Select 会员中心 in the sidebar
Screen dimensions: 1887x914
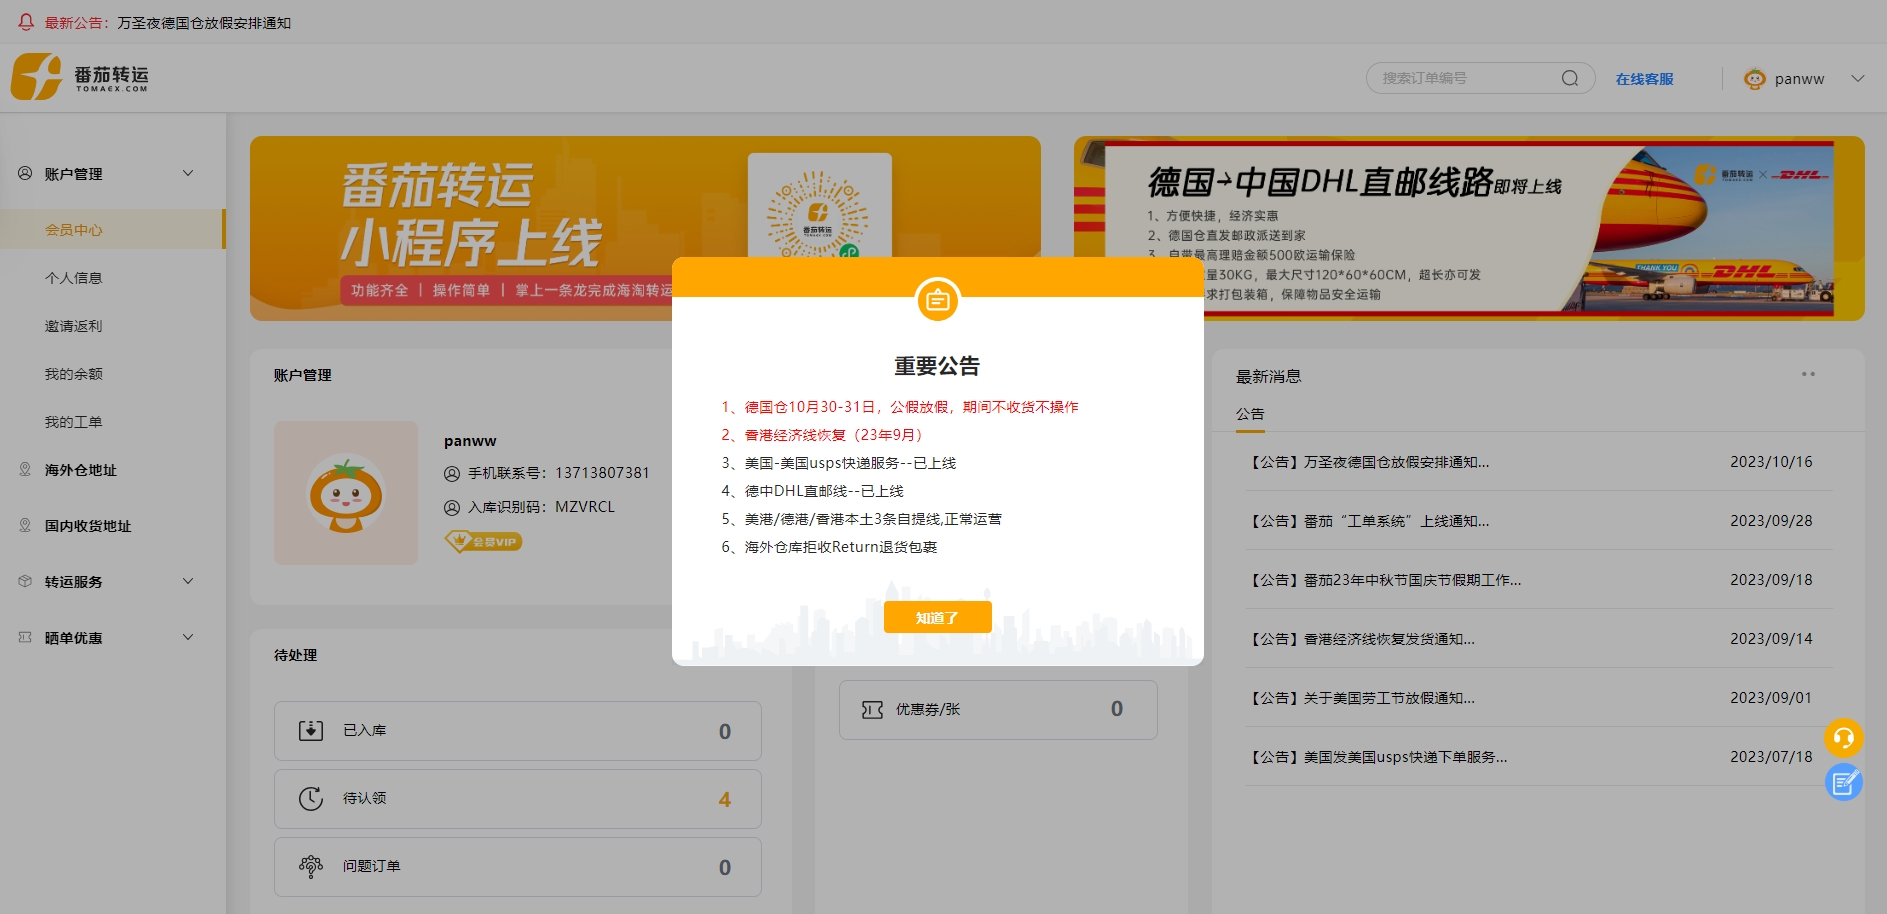point(112,229)
